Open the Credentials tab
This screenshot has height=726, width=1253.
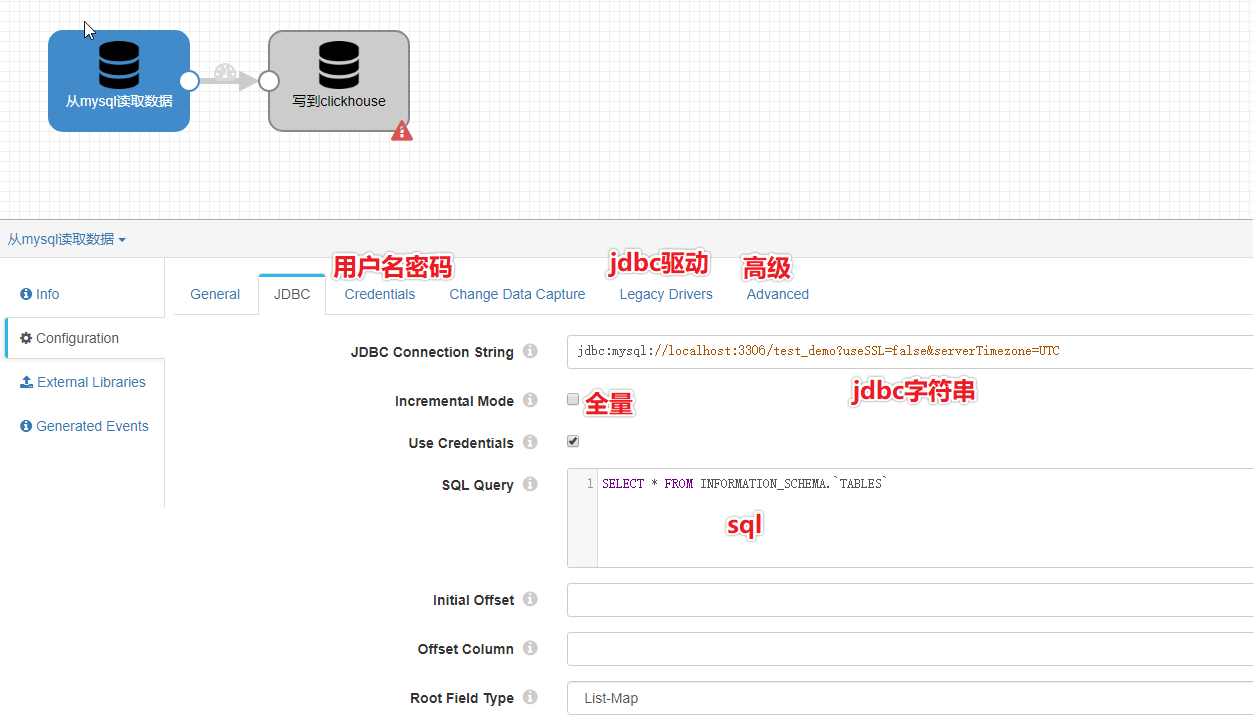380,294
